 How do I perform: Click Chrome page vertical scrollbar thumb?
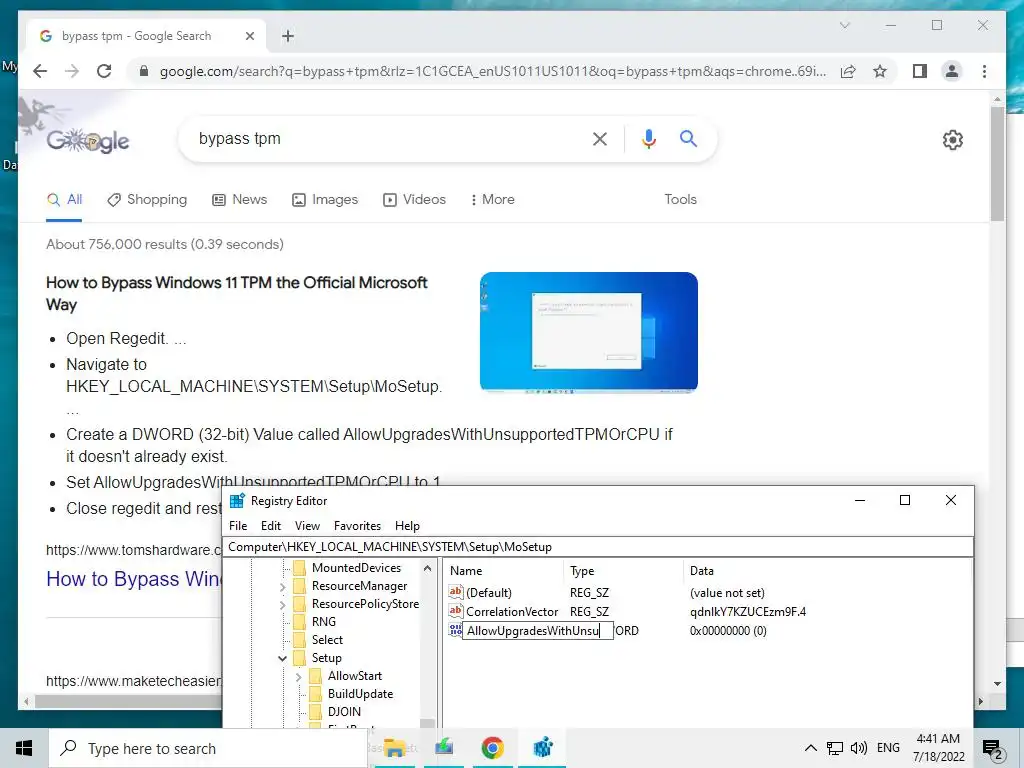997,163
